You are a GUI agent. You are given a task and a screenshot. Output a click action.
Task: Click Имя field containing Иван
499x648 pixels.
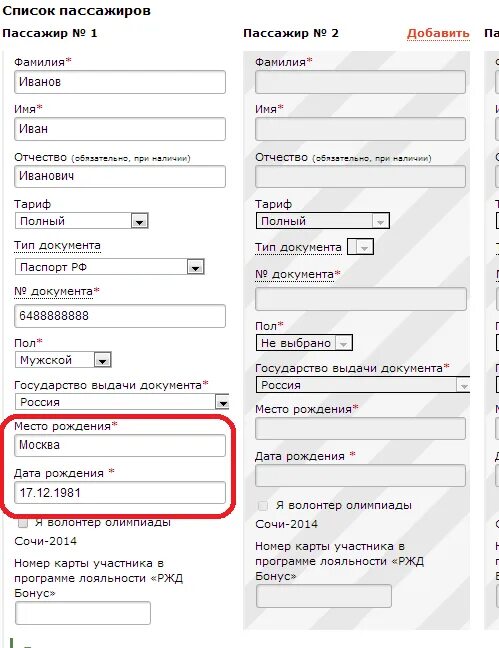click(x=120, y=129)
